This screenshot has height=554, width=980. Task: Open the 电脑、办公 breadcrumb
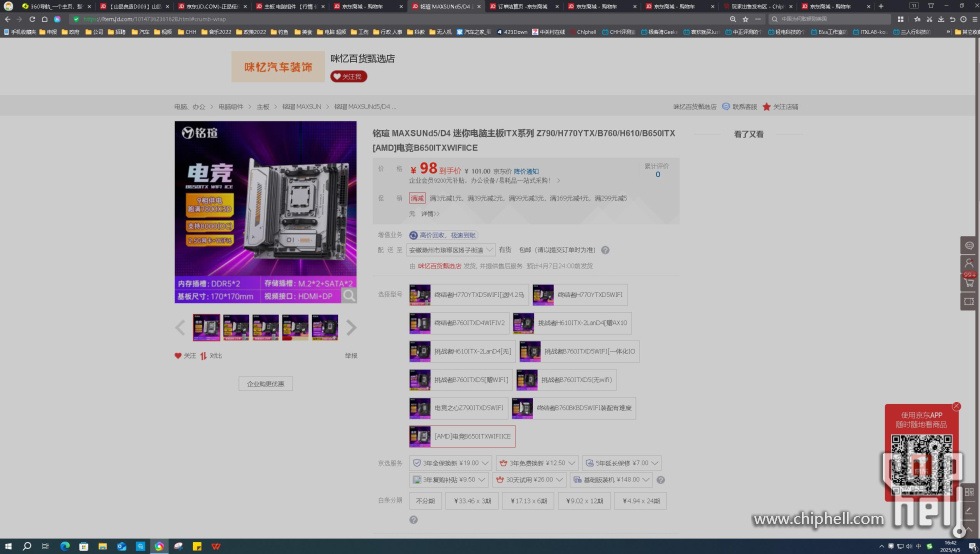point(189,107)
